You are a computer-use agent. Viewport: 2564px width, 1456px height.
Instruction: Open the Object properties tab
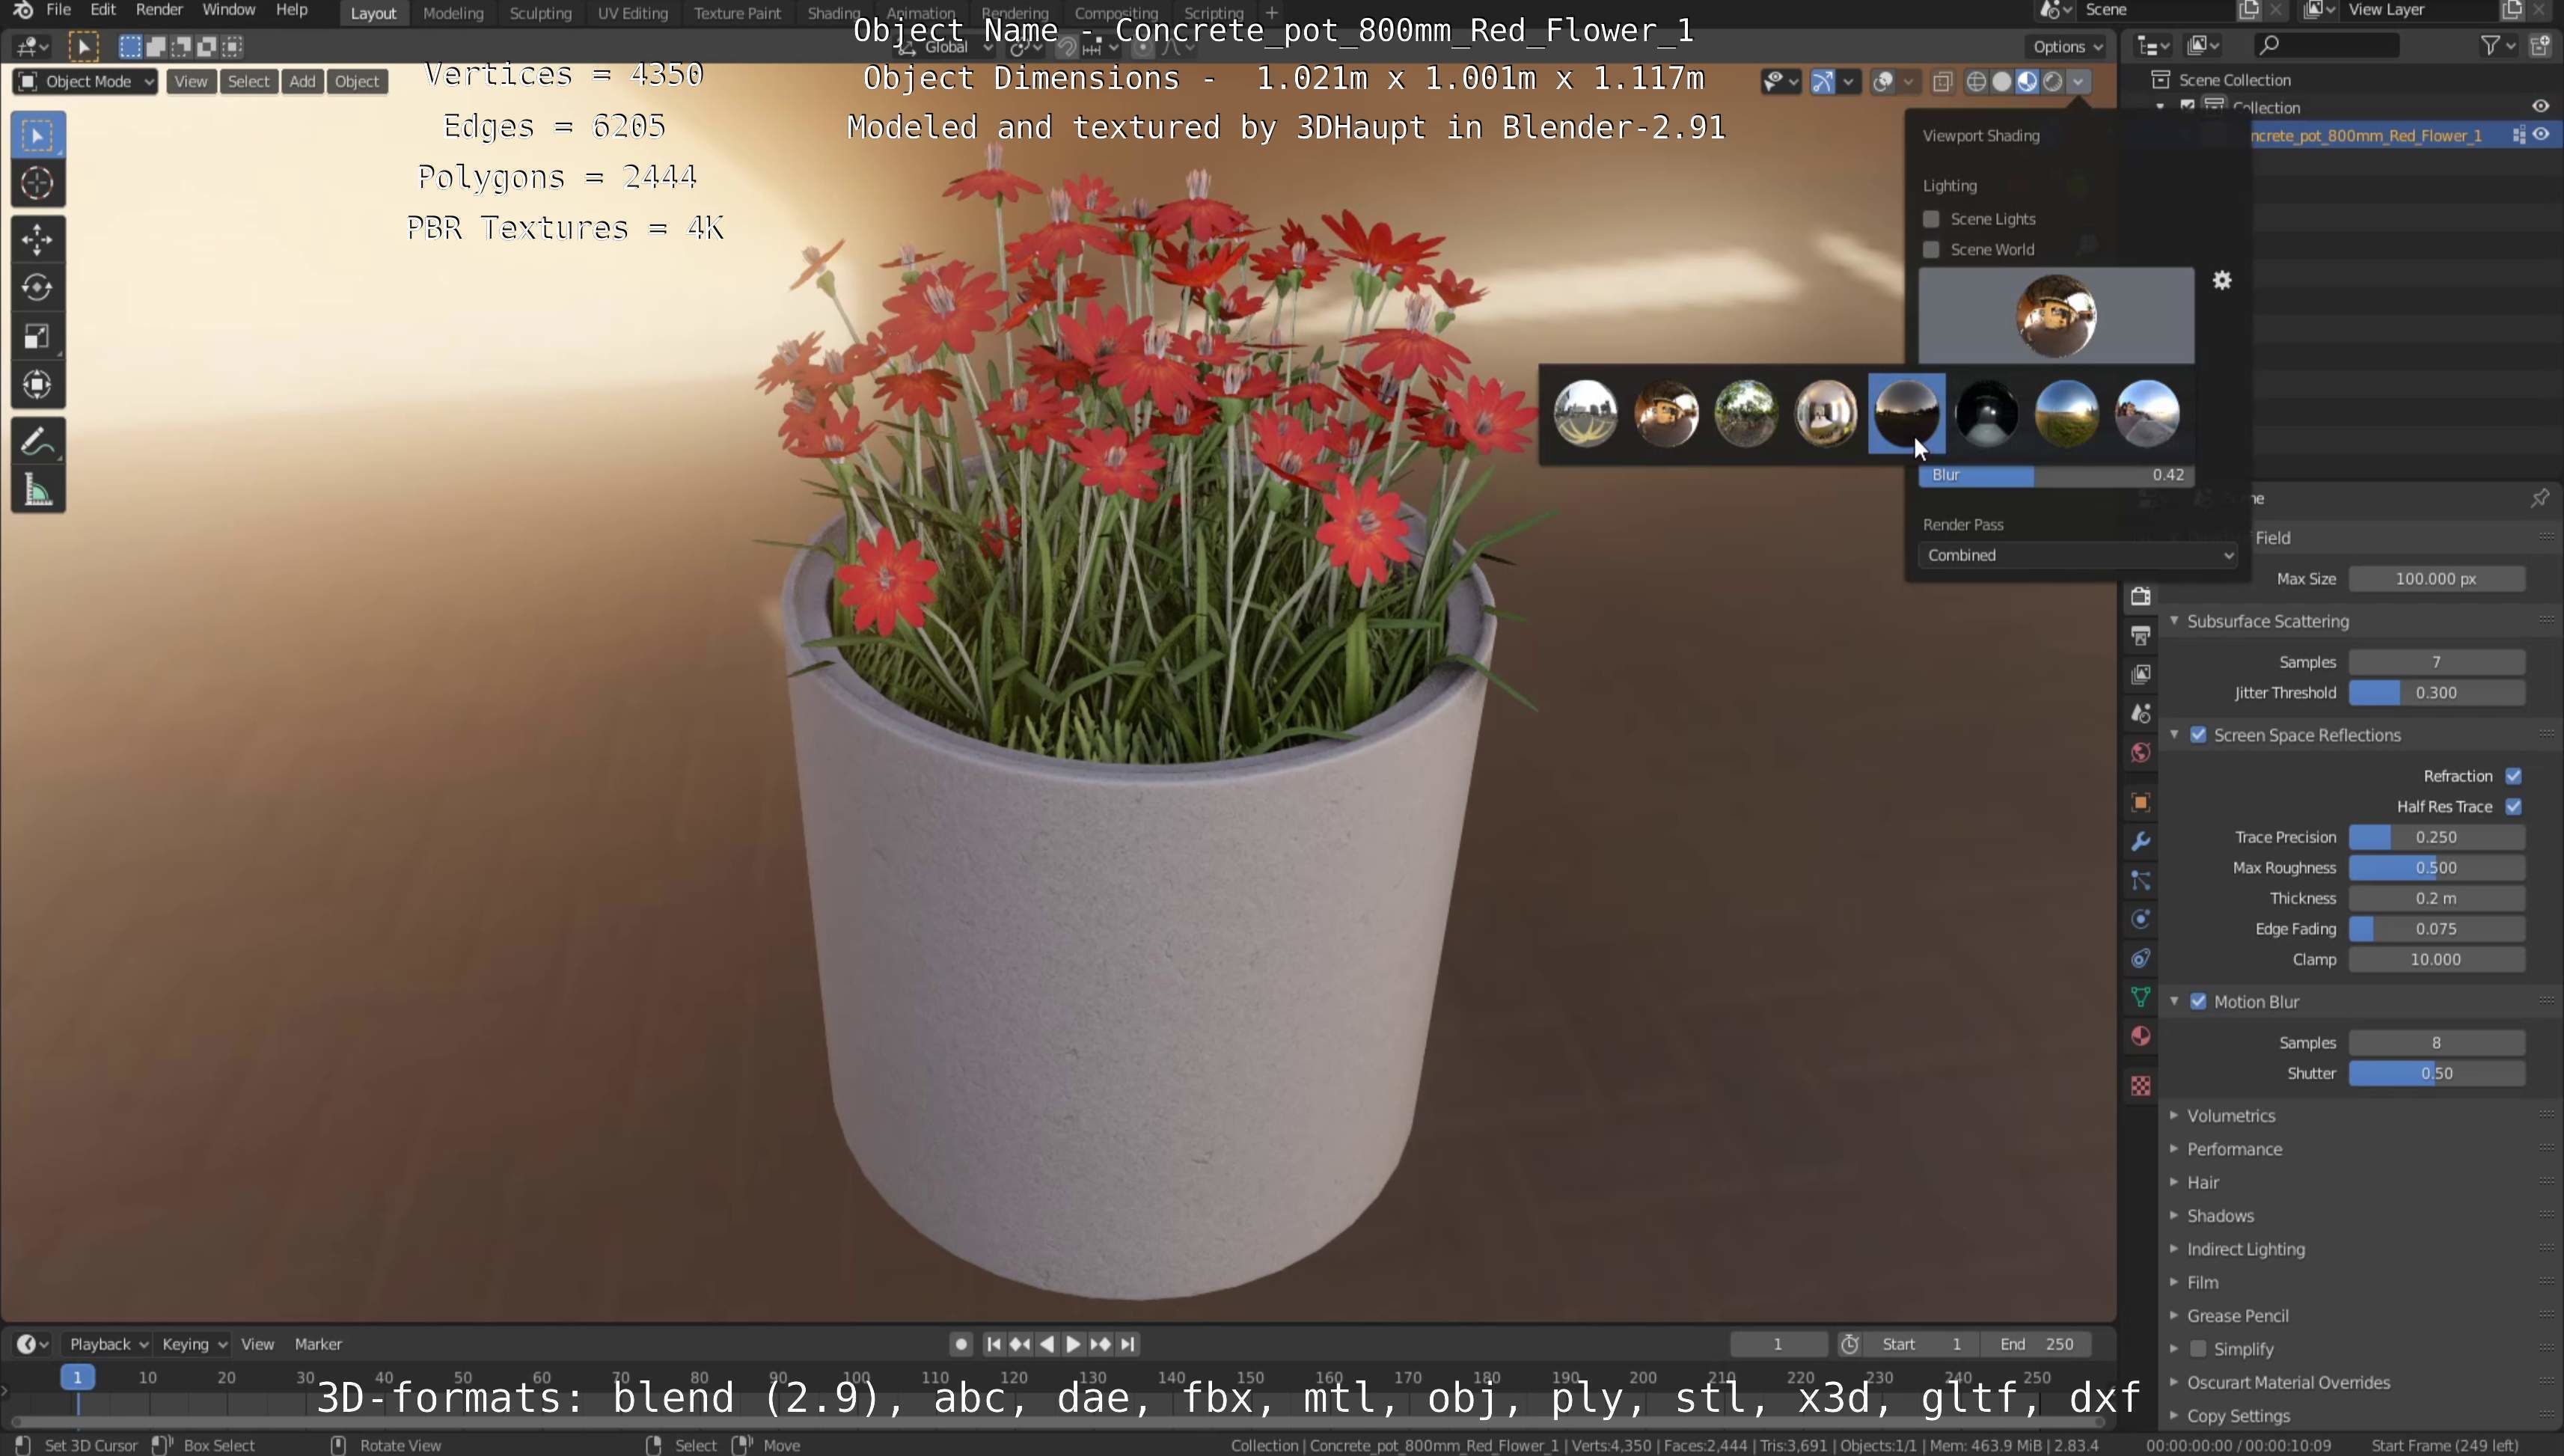pos(2140,802)
